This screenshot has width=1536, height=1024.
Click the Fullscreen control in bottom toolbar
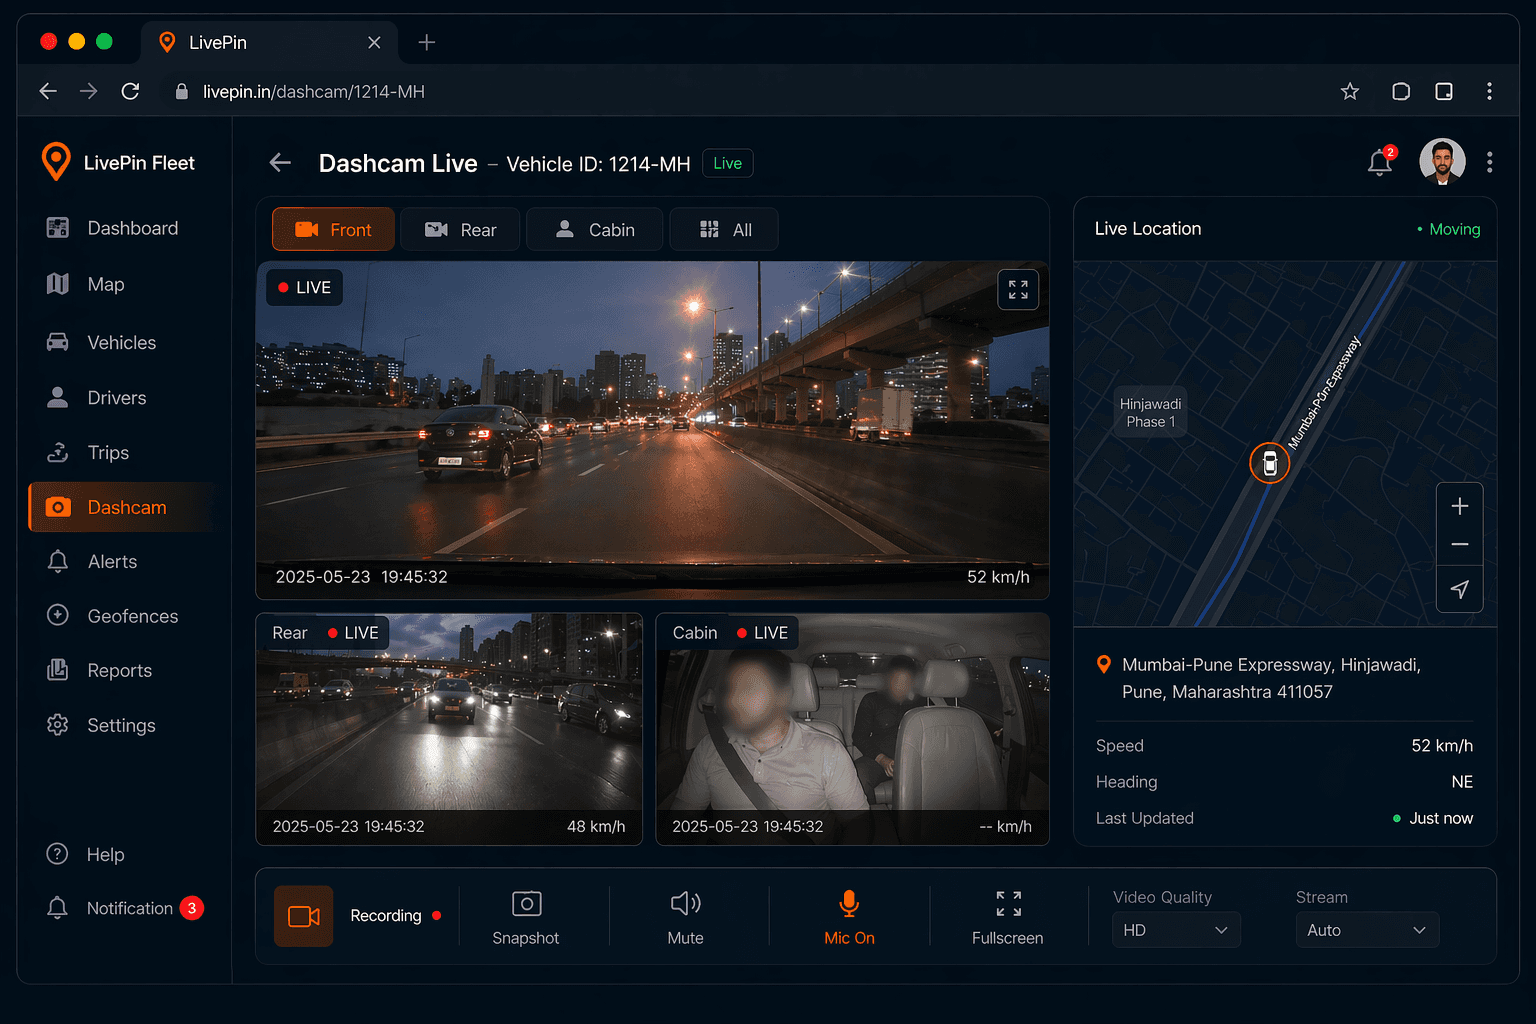click(x=1007, y=916)
